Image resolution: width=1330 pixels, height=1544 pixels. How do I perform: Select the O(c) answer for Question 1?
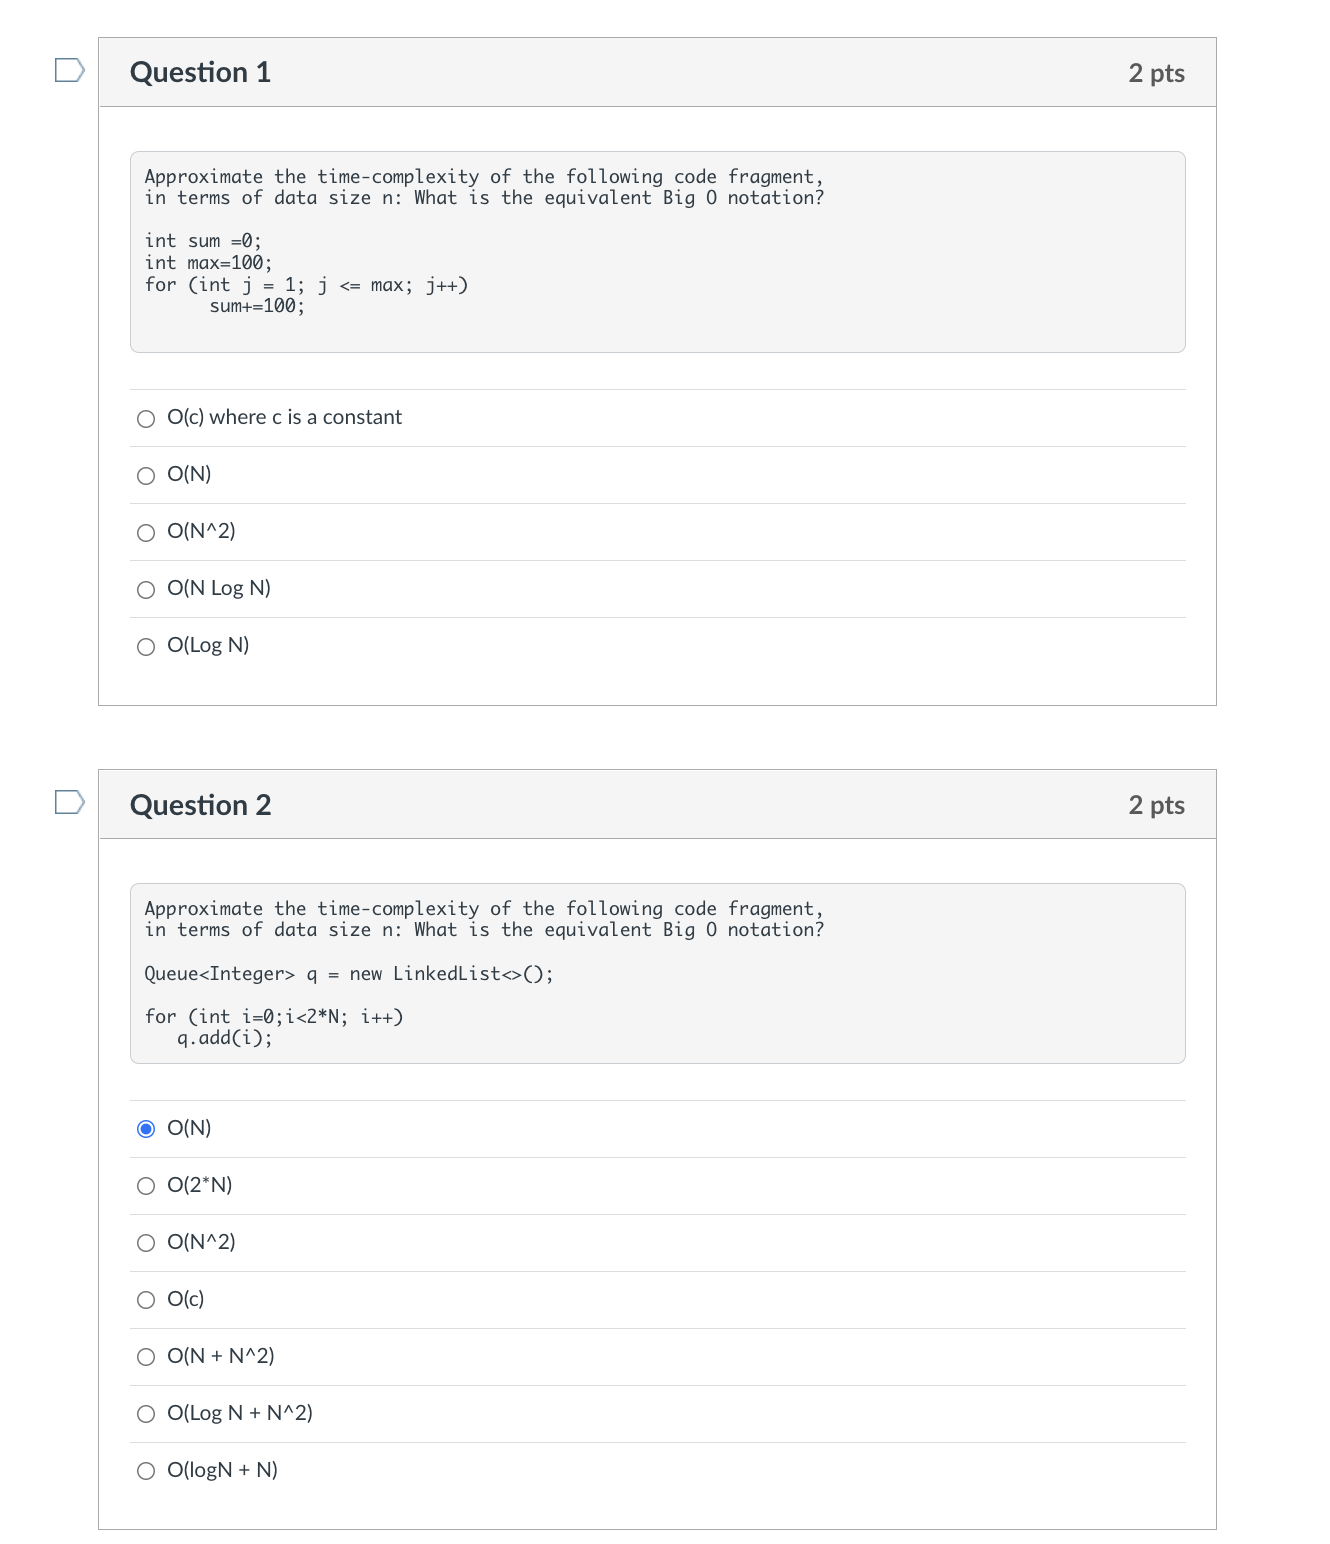tap(146, 418)
